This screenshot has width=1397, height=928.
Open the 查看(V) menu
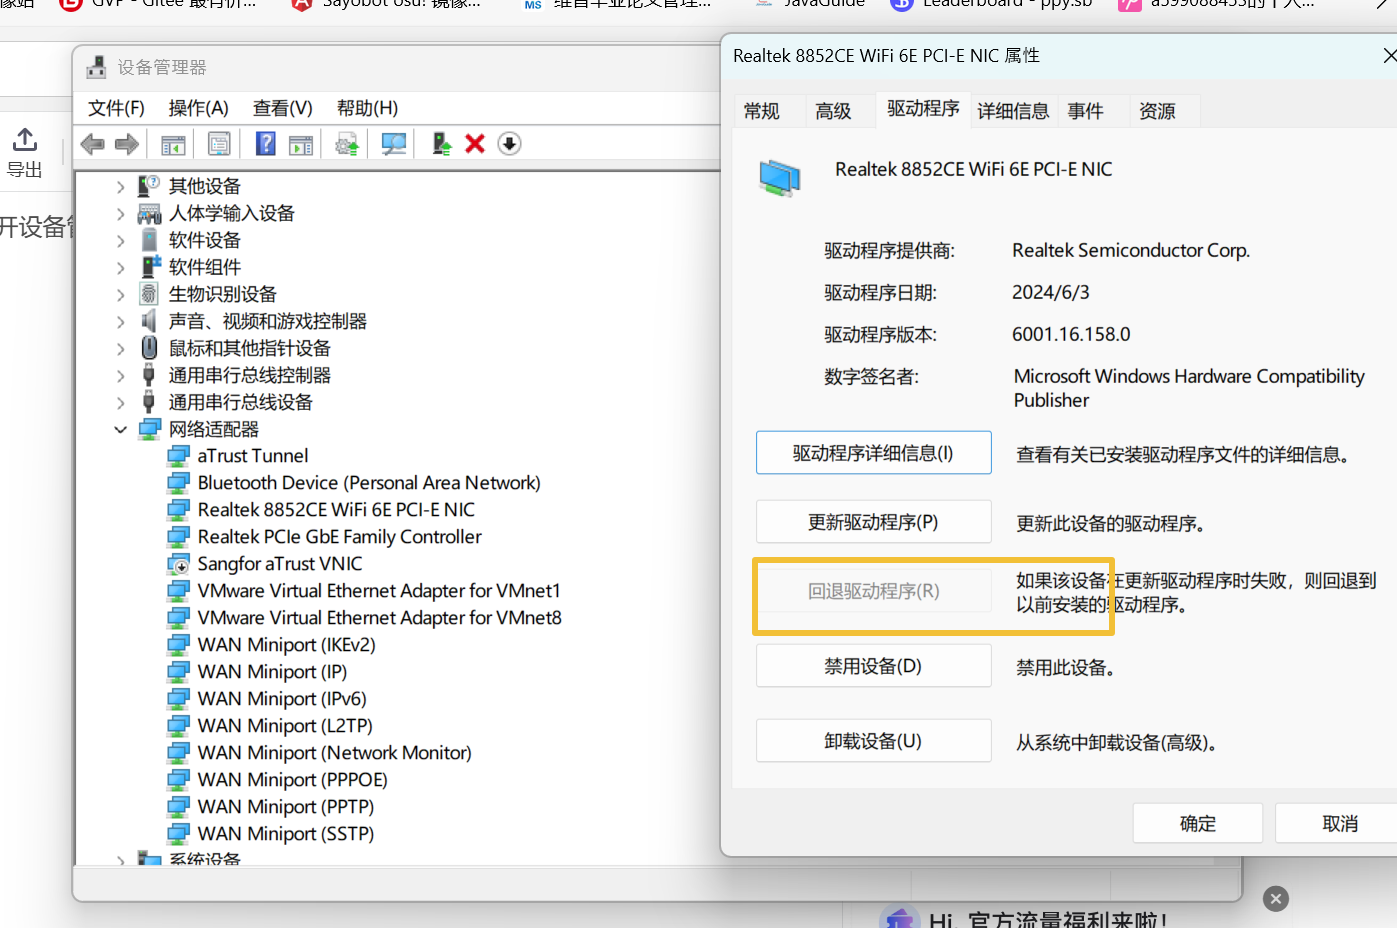point(282,108)
